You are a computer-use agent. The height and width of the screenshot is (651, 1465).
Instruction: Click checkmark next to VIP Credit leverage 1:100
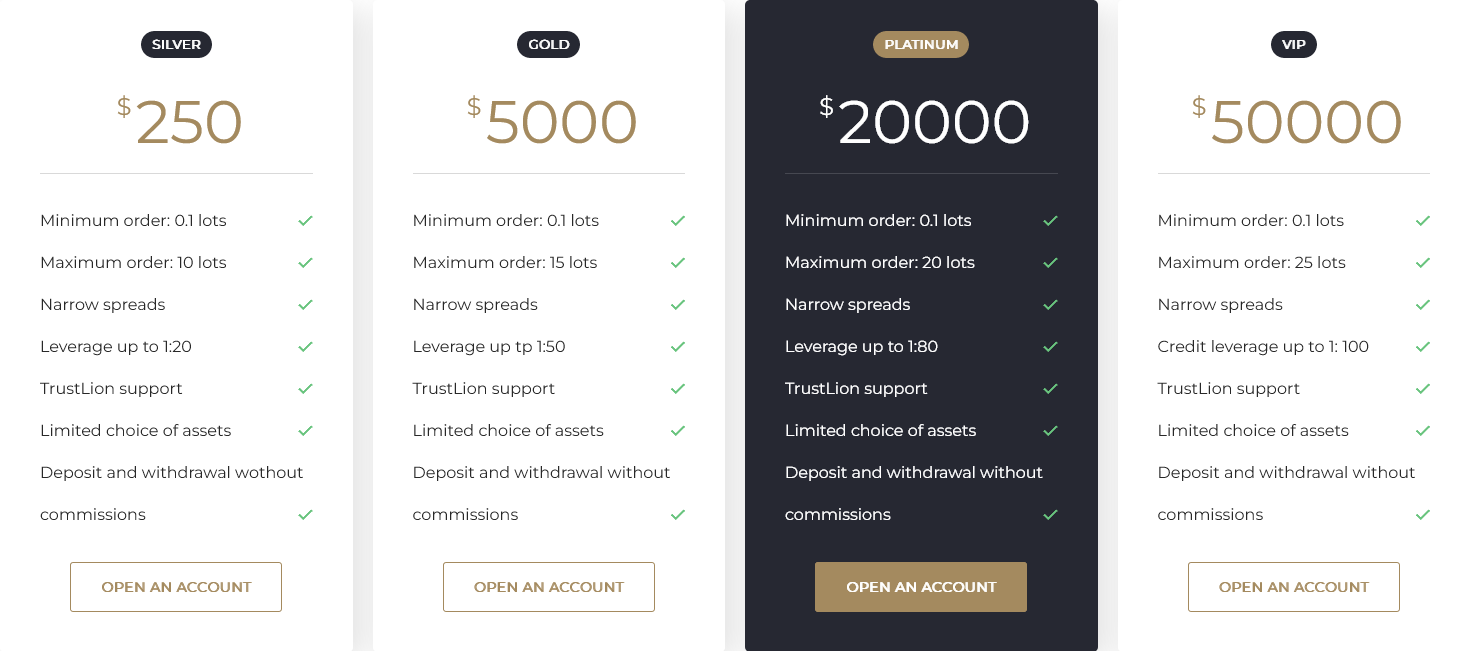[1423, 346]
